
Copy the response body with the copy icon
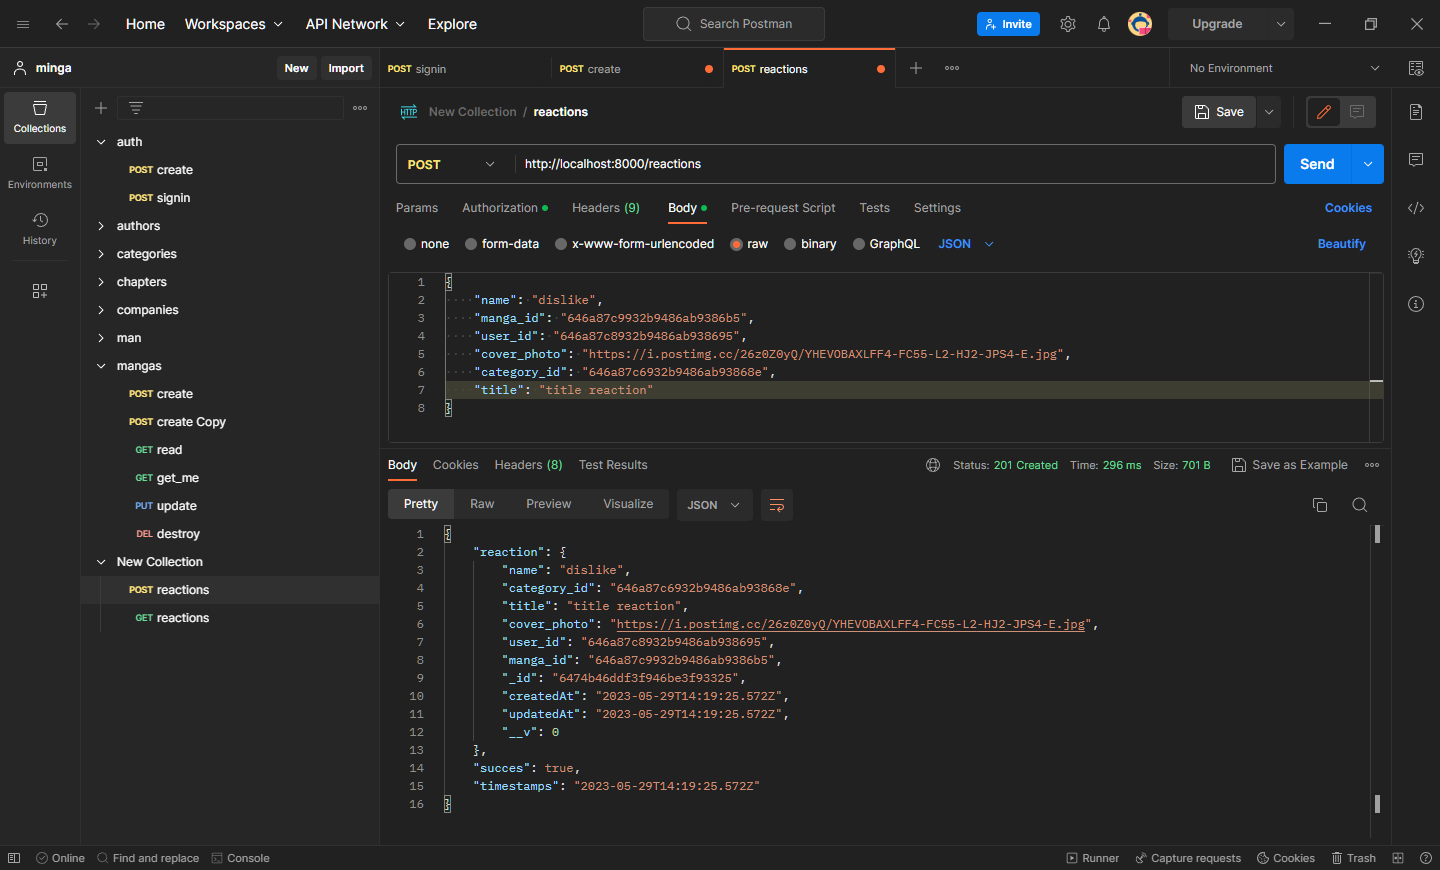1320,505
